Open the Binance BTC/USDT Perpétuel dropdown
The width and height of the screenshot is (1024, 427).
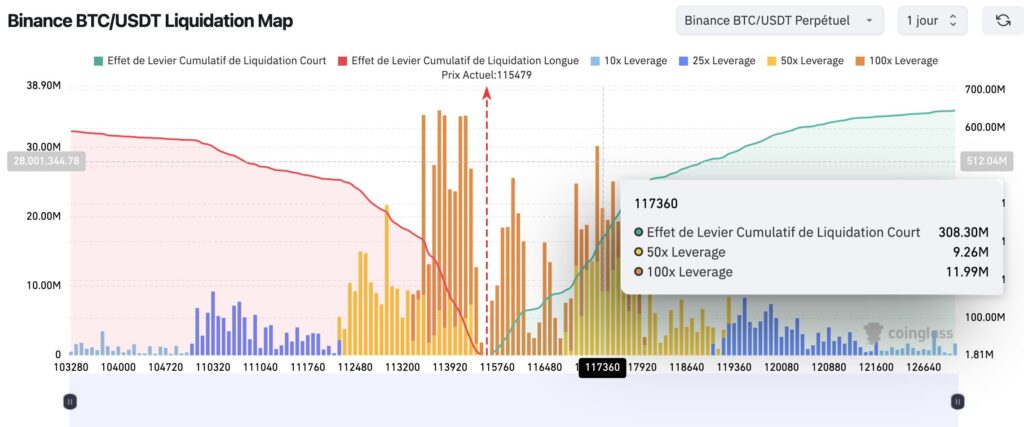(780, 21)
